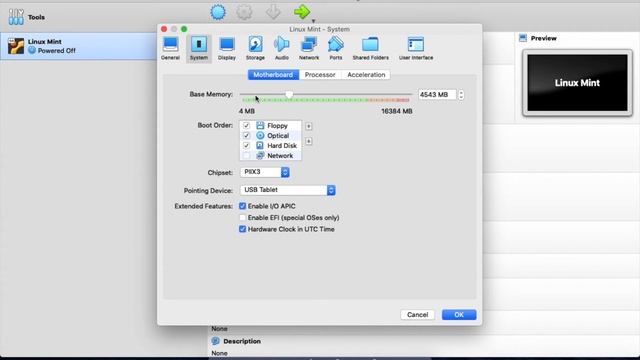Viewport: 640px width, 360px height.
Task: Click the Base Memory slider handle
Action: click(x=289, y=94)
